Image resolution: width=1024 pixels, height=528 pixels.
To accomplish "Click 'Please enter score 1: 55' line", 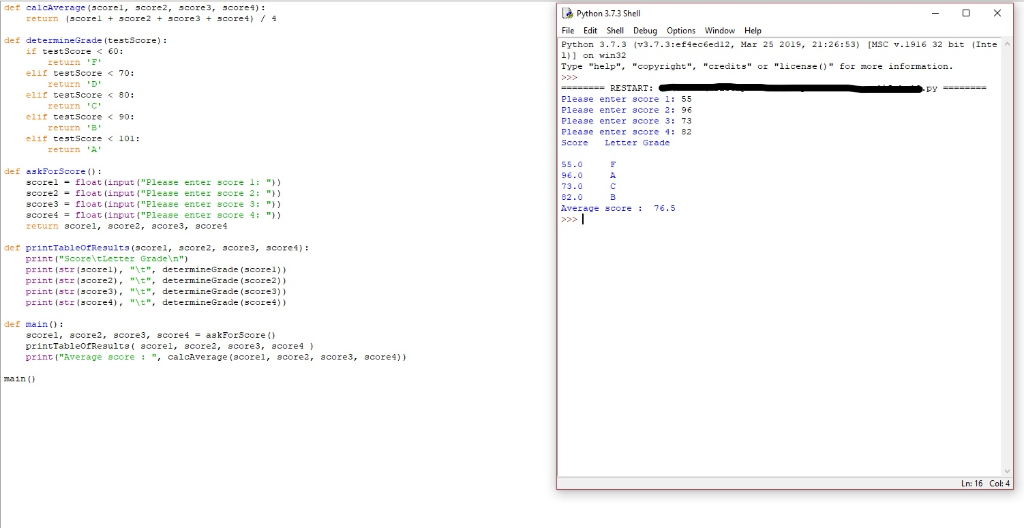I will tap(626, 99).
